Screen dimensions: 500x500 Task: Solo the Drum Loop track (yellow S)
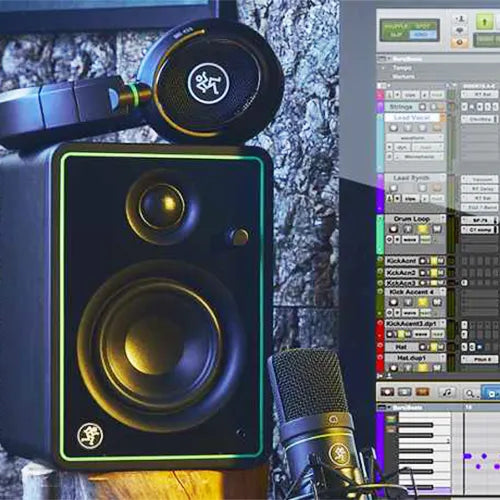[x=422, y=229]
